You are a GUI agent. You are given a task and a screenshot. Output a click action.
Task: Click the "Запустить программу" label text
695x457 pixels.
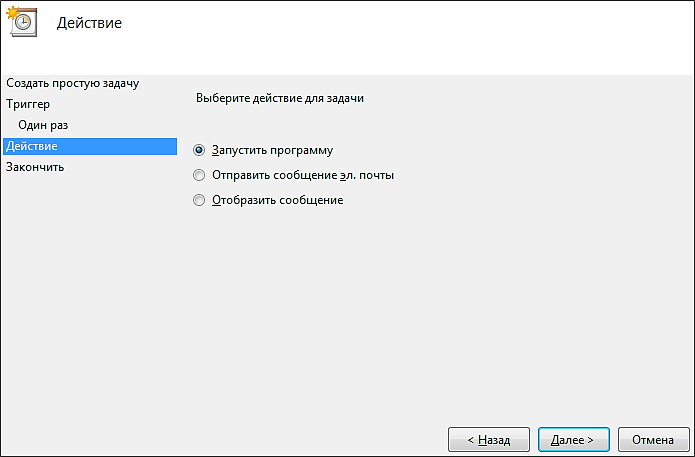(272, 150)
